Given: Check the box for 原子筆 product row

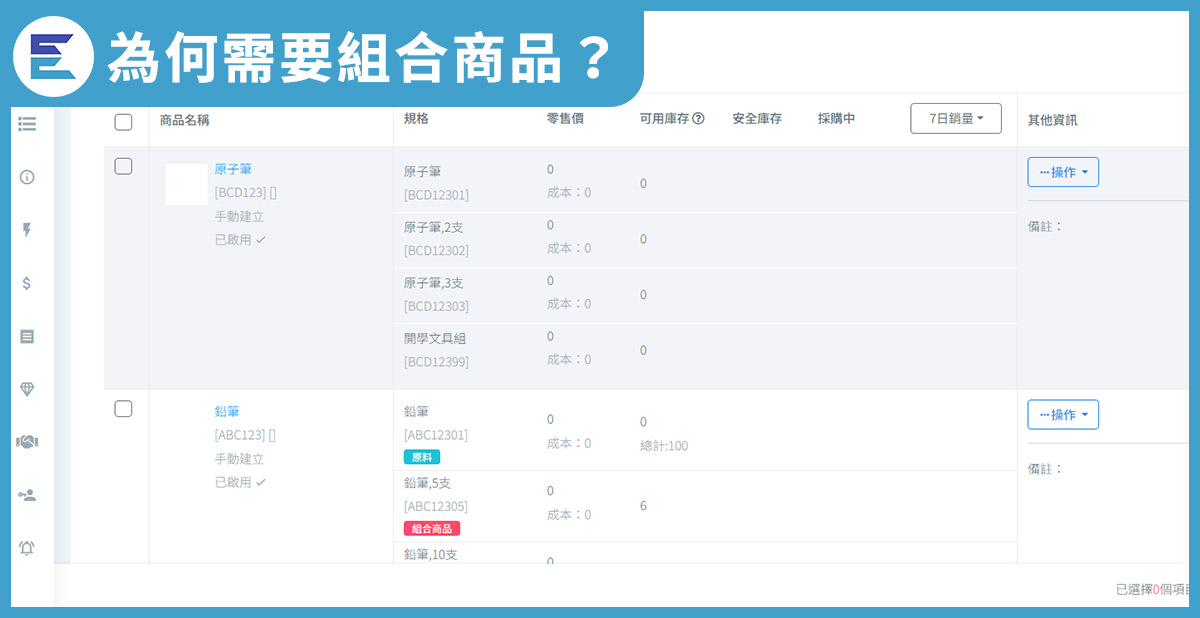Looking at the screenshot, I should (123, 166).
